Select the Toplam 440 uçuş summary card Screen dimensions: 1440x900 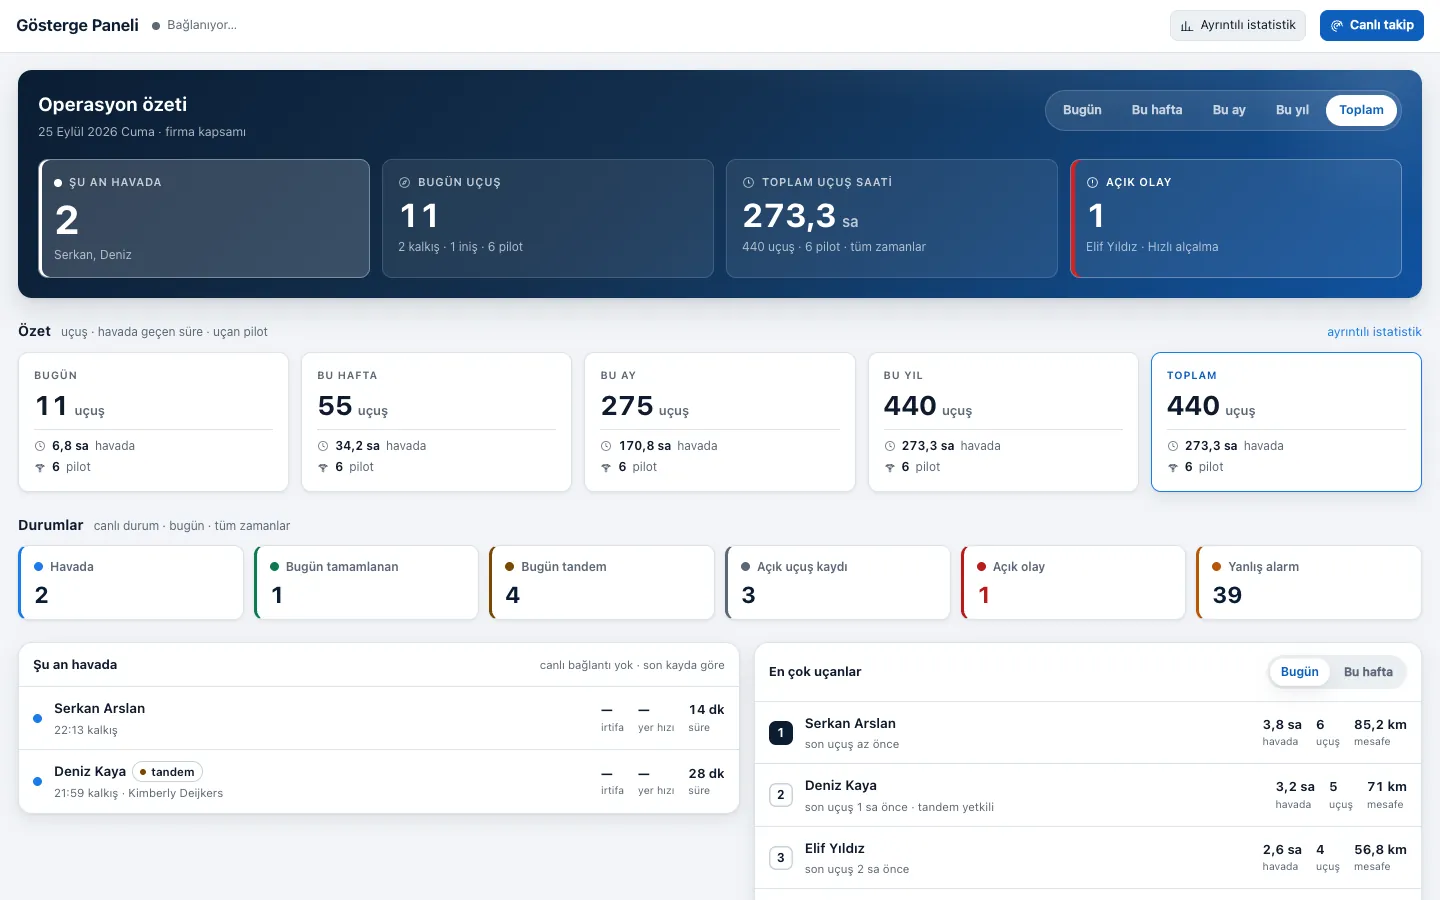pyautogui.click(x=1286, y=422)
